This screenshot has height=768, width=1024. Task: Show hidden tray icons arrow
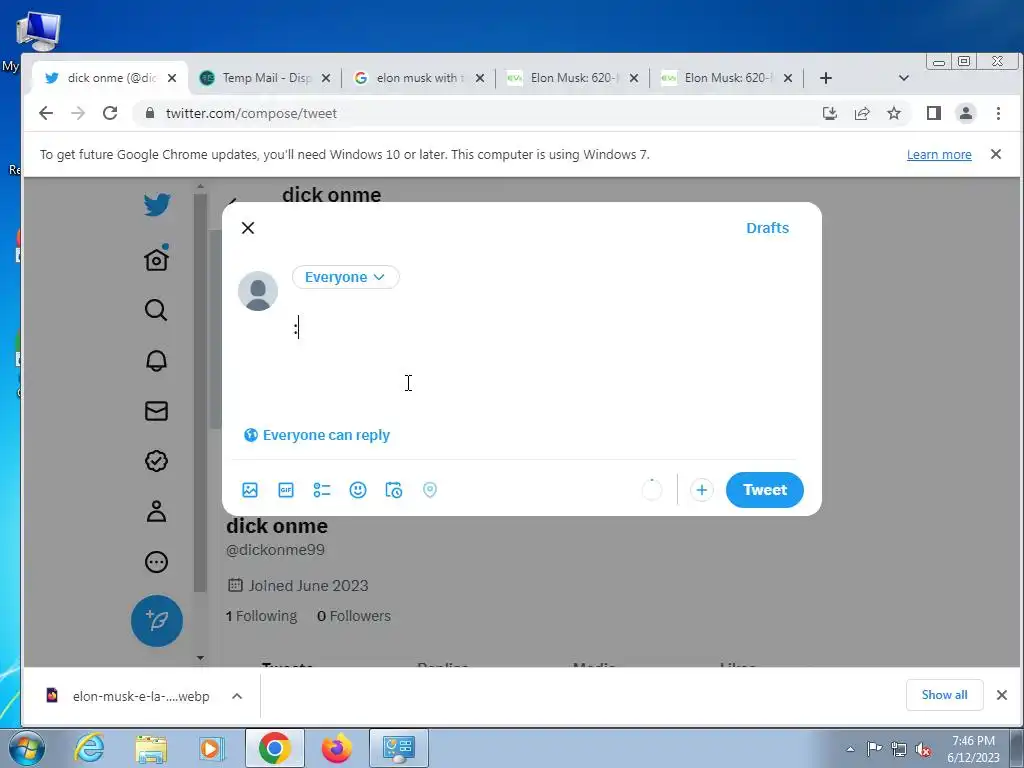pyautogui.click(x=850, y=749)
